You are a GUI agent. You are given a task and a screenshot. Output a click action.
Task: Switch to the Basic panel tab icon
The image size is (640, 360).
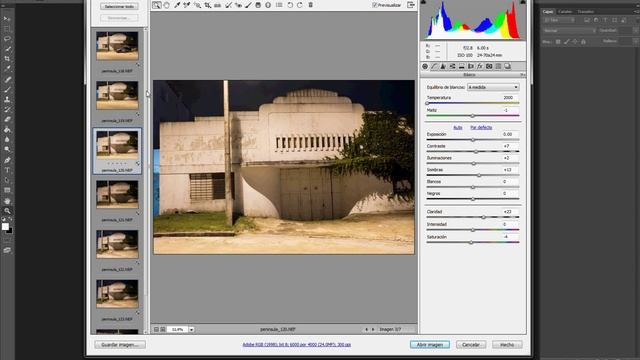pyautogui.click(x=425, y=66)
